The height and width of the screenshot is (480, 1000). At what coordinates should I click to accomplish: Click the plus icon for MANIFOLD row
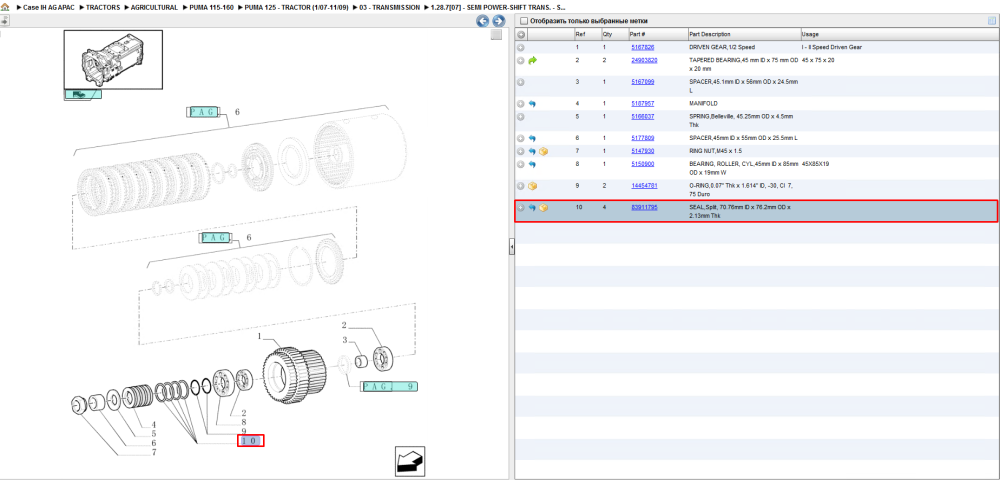[521, 103]
